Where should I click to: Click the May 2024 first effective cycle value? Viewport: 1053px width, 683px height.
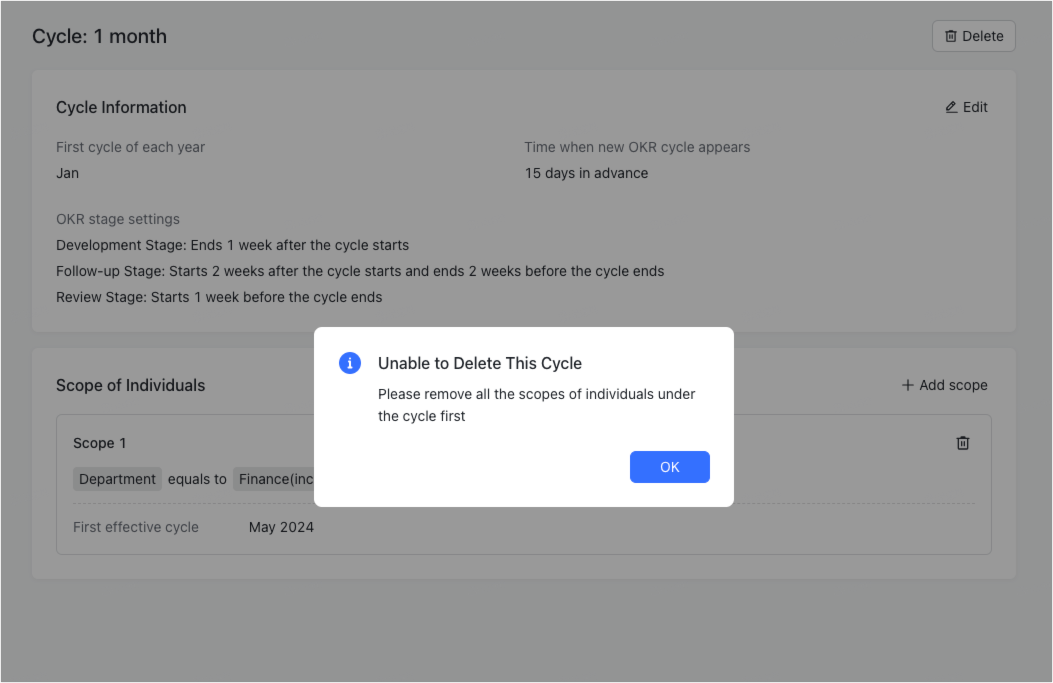[x=281, y=526]
